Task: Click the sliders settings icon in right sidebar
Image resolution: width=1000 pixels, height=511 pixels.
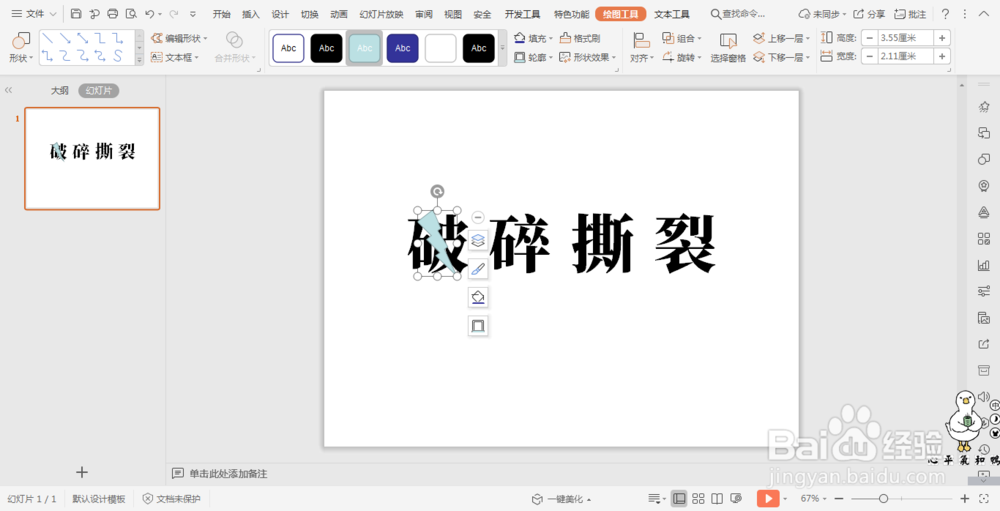Action: pyautogui.click(x=983, y=291)
